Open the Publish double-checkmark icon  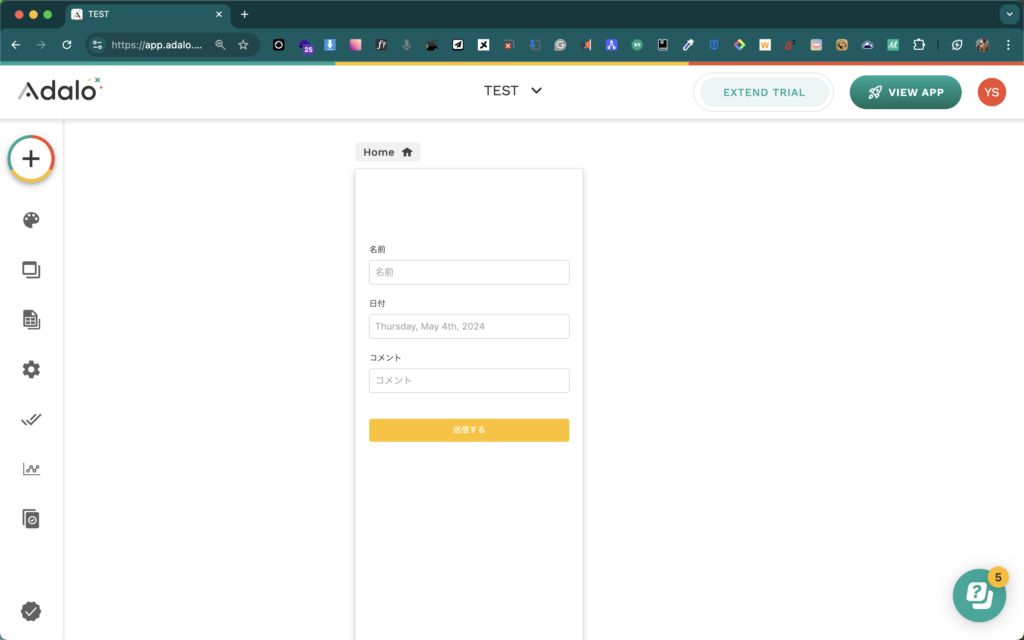31,419
